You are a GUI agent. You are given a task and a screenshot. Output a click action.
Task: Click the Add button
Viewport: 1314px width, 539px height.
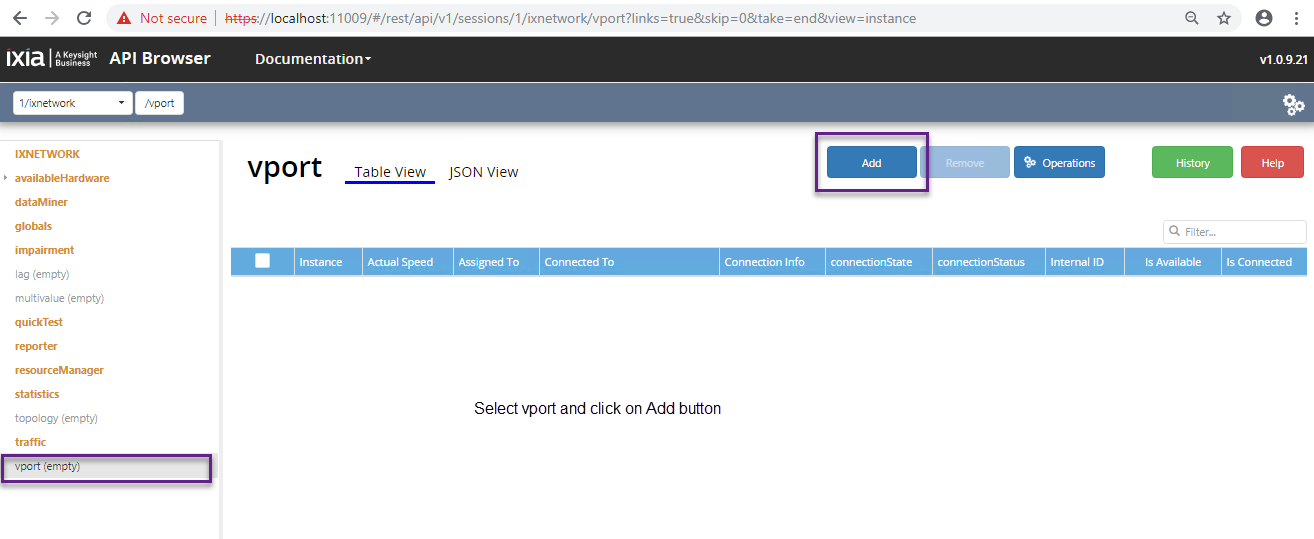point(871,163)
